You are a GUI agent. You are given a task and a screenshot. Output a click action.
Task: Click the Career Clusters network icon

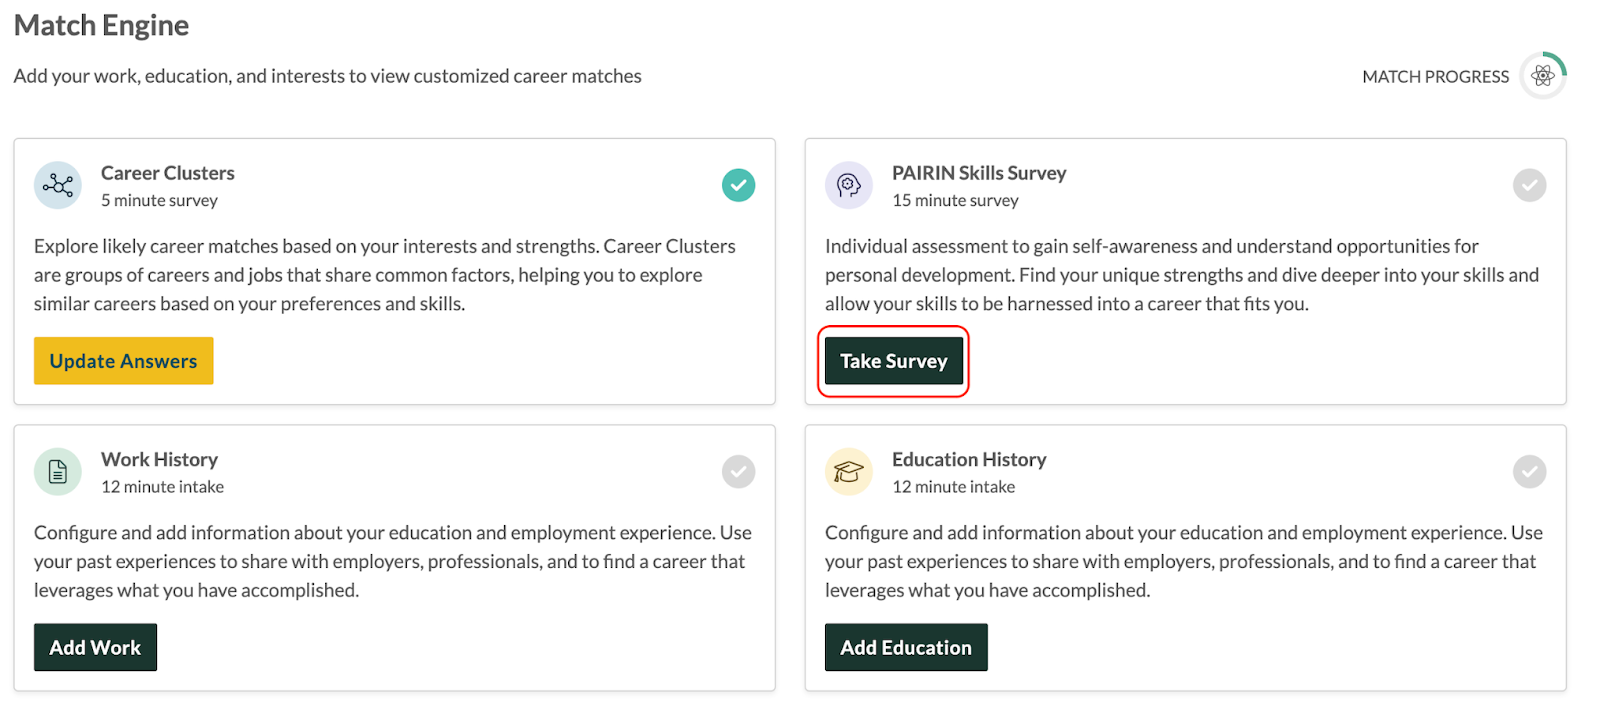pos(58,185)
